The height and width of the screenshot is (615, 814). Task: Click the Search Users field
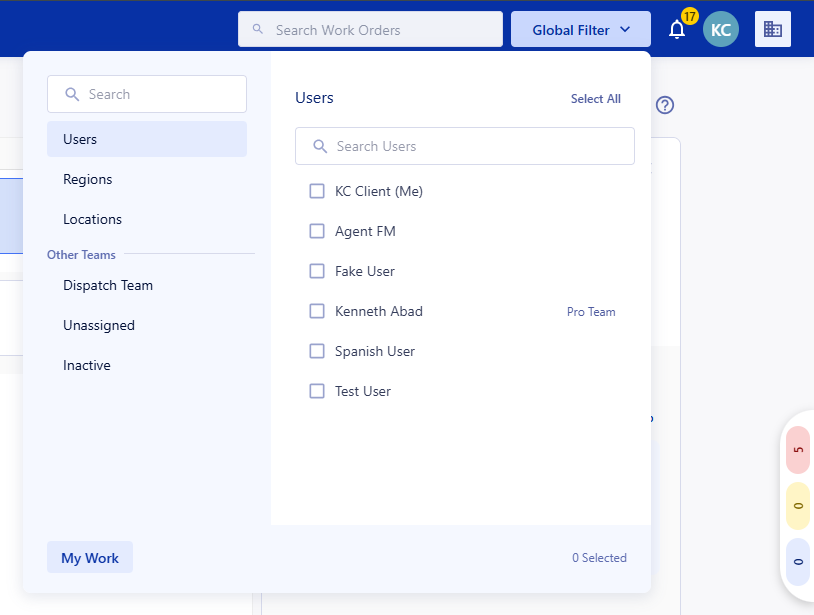point(465,146)
